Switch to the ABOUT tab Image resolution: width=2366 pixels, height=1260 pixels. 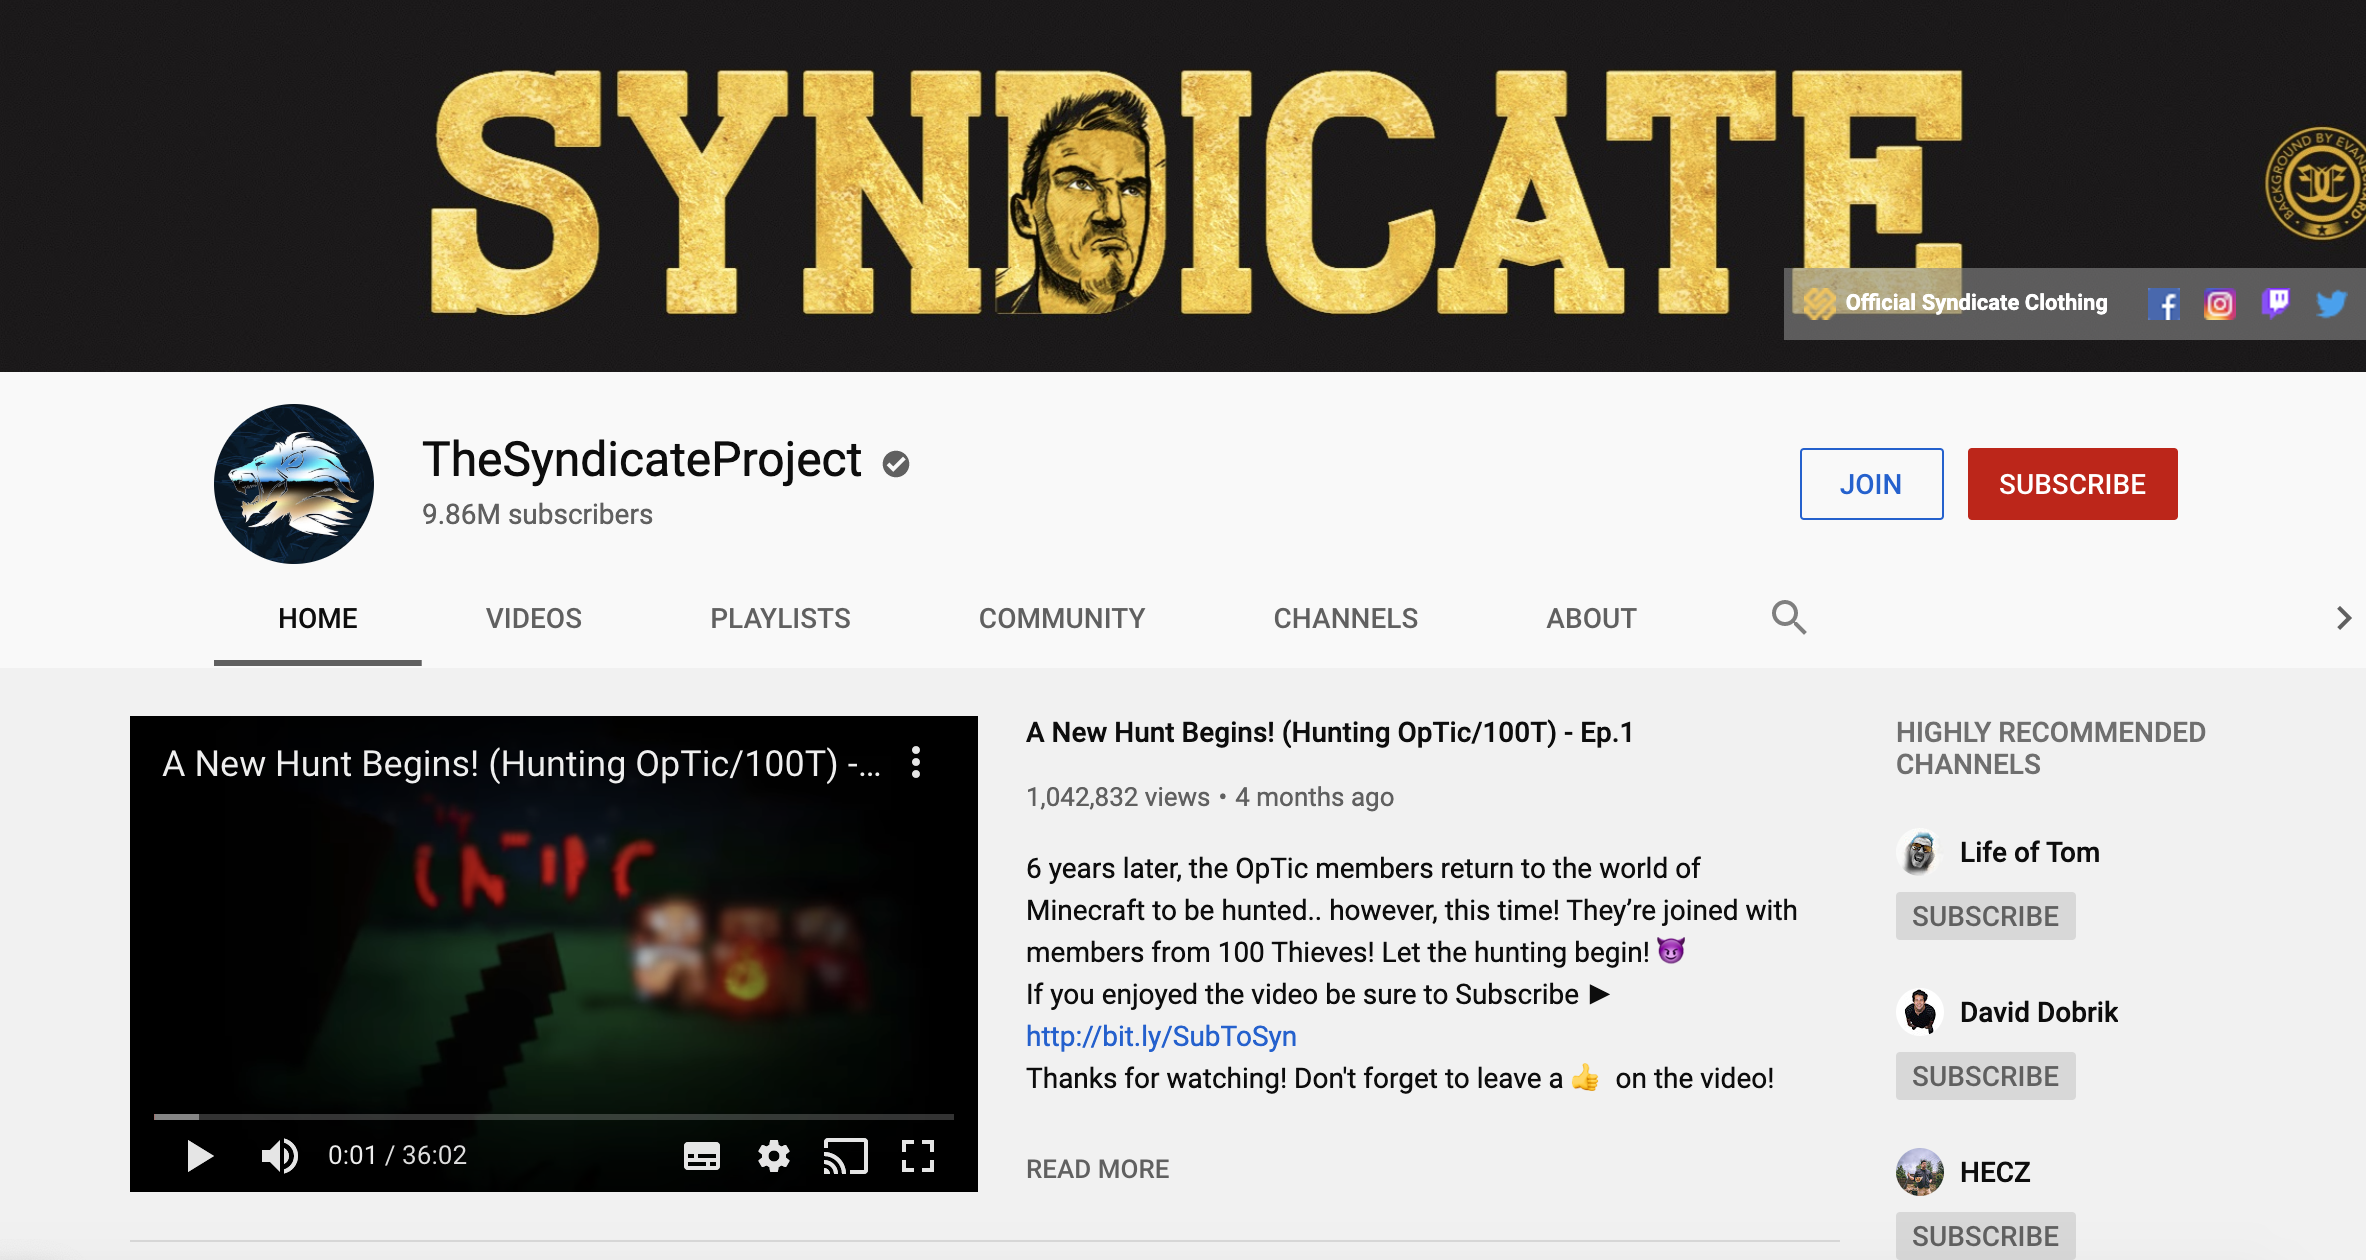(x=1592, y=618)
